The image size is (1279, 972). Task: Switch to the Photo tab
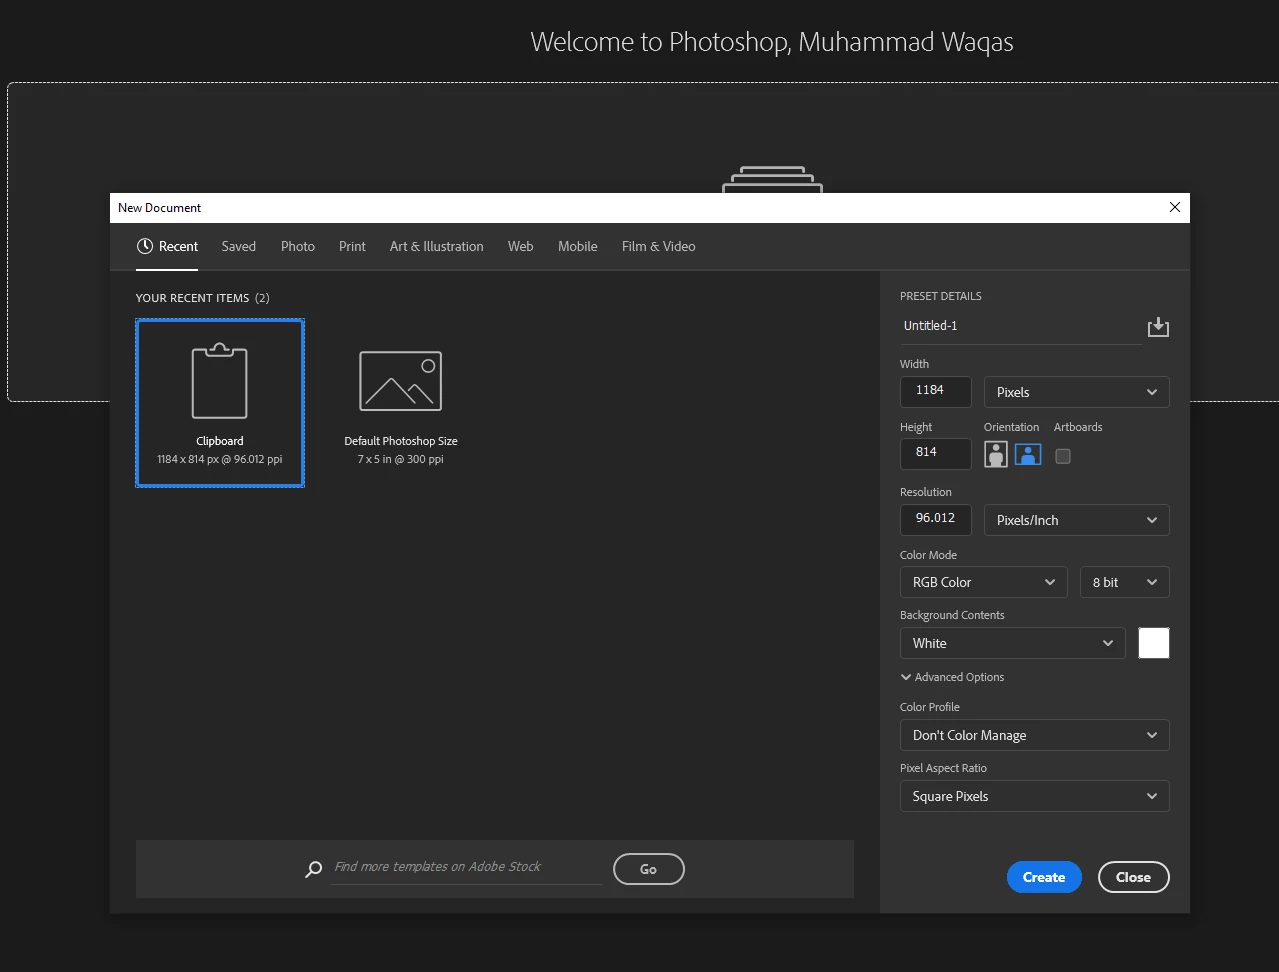coord(298,246)
